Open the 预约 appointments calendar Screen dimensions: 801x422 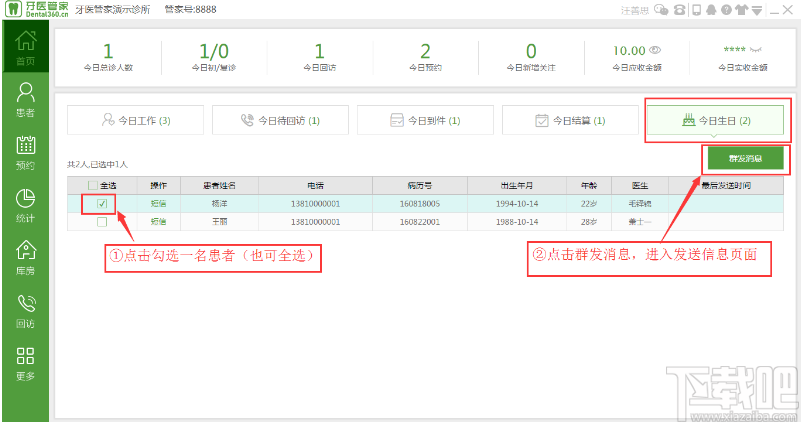26,153
